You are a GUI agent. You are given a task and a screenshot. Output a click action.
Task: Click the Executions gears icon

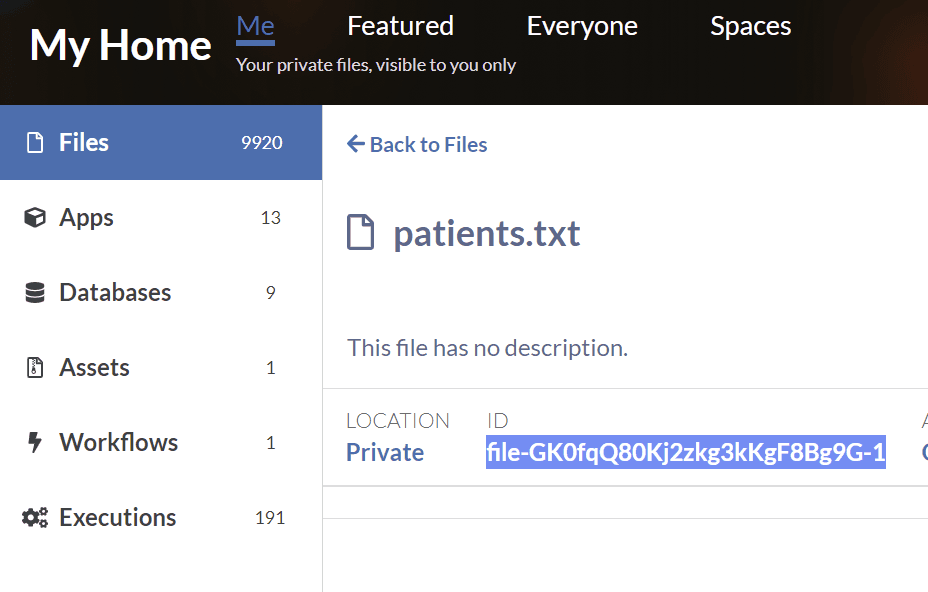click(35, 518)
